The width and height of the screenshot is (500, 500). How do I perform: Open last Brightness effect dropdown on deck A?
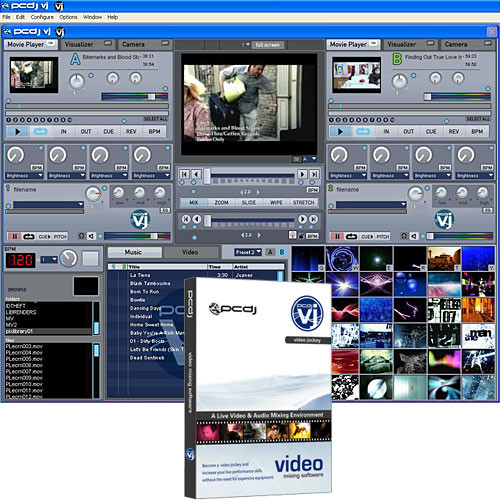point(152,176)
